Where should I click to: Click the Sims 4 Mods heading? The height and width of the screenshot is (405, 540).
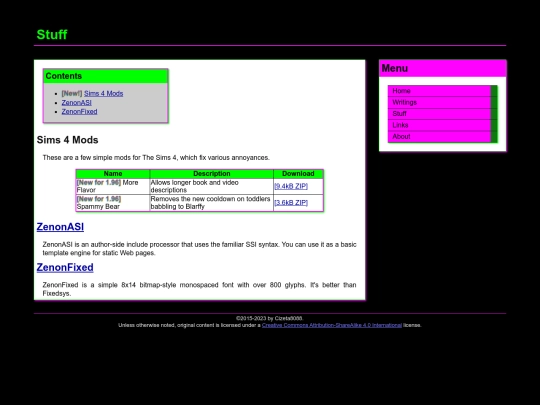(68, 140)
